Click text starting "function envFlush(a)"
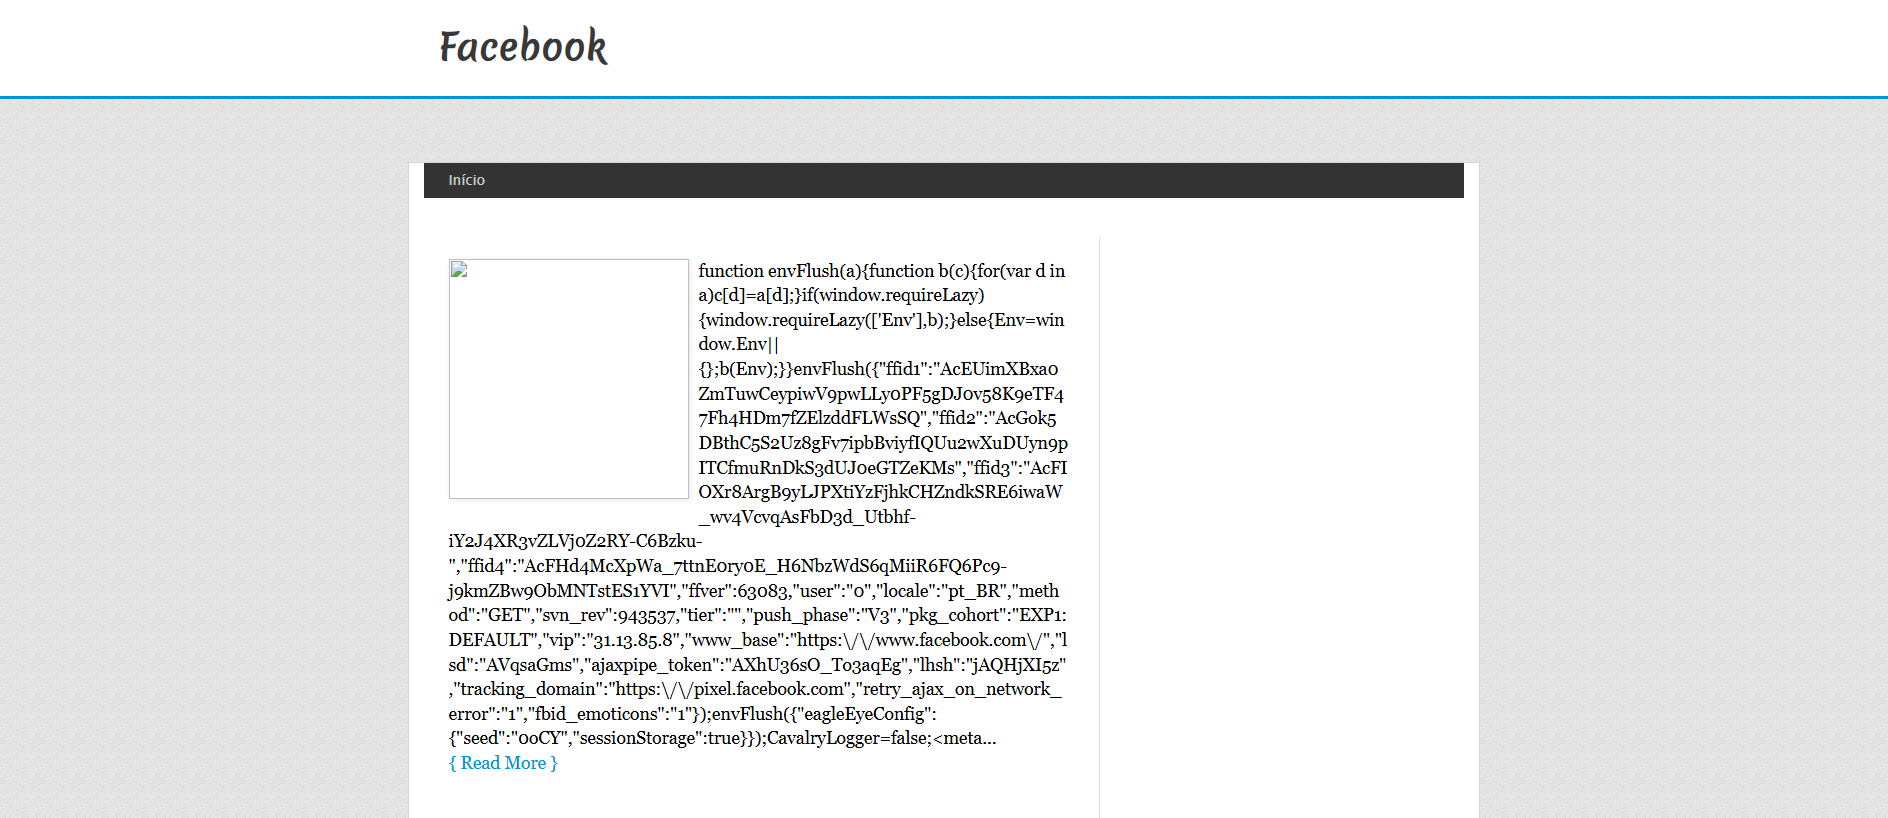The height and width of the screenshot is (818, 1888). coord(758,504)
